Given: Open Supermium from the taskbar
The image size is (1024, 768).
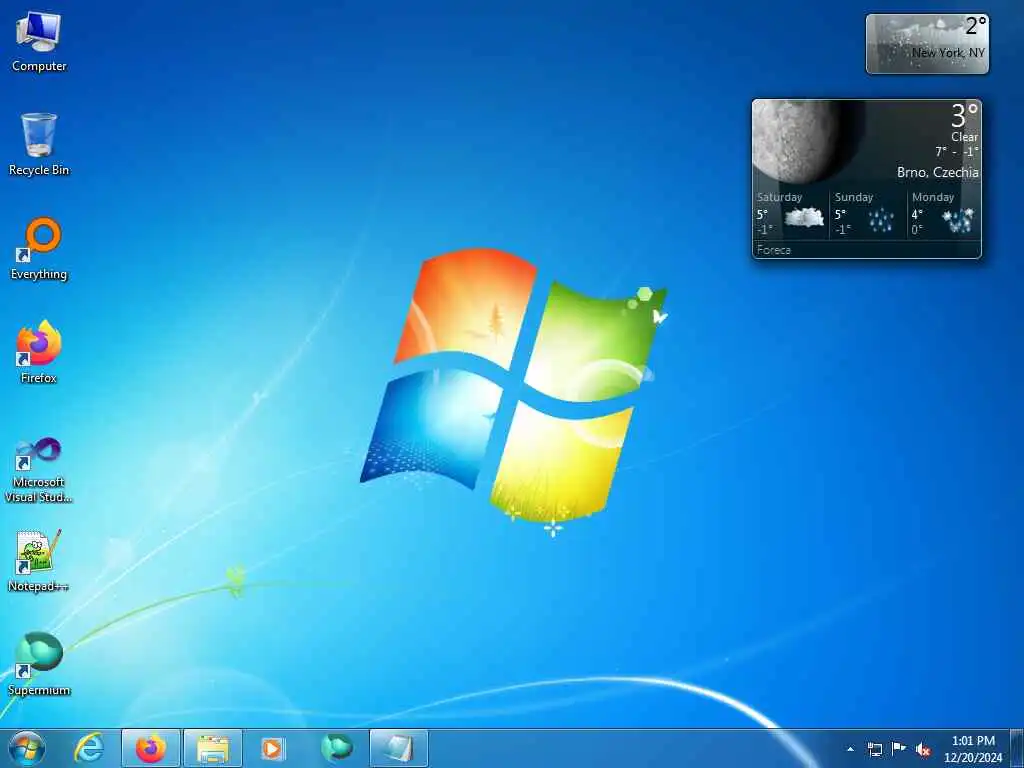Looking at the screenshot, I should (336, 748).
